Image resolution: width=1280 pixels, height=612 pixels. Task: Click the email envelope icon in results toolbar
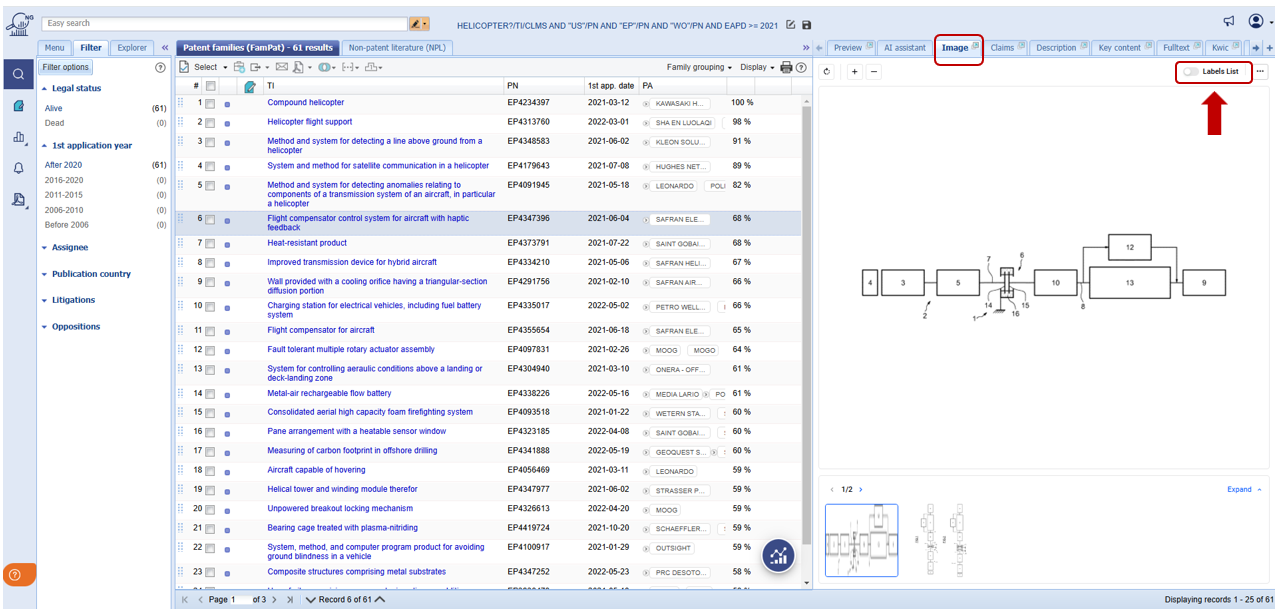tap(282, 67)
